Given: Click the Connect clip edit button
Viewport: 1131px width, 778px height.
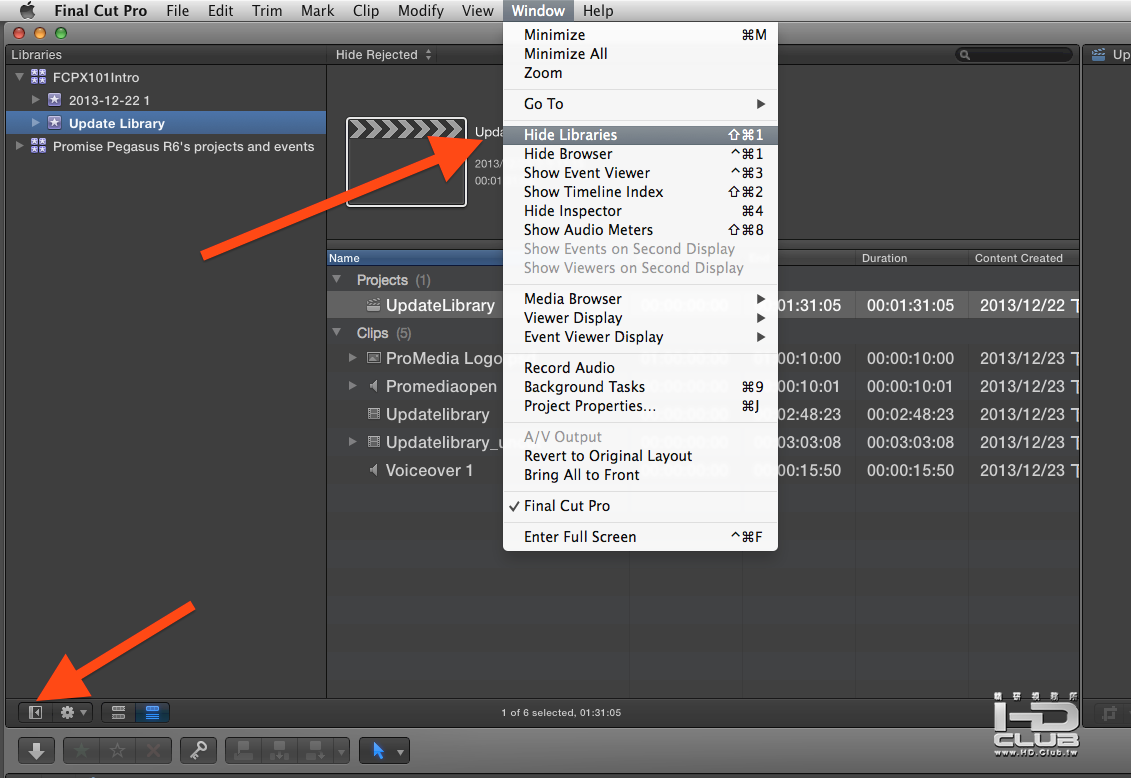Looking at the screenshot, I should click(244, 751).
